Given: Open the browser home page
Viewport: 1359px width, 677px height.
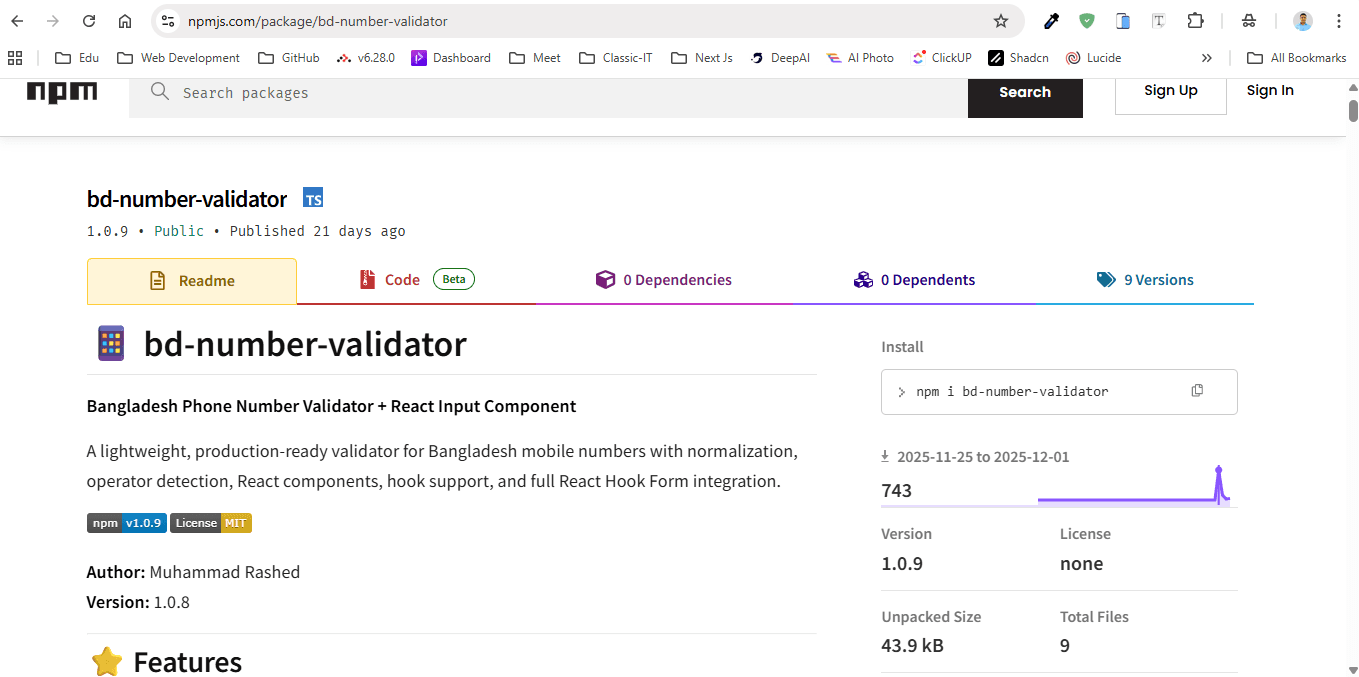Looking at the screenshot, I should [125, 21].
